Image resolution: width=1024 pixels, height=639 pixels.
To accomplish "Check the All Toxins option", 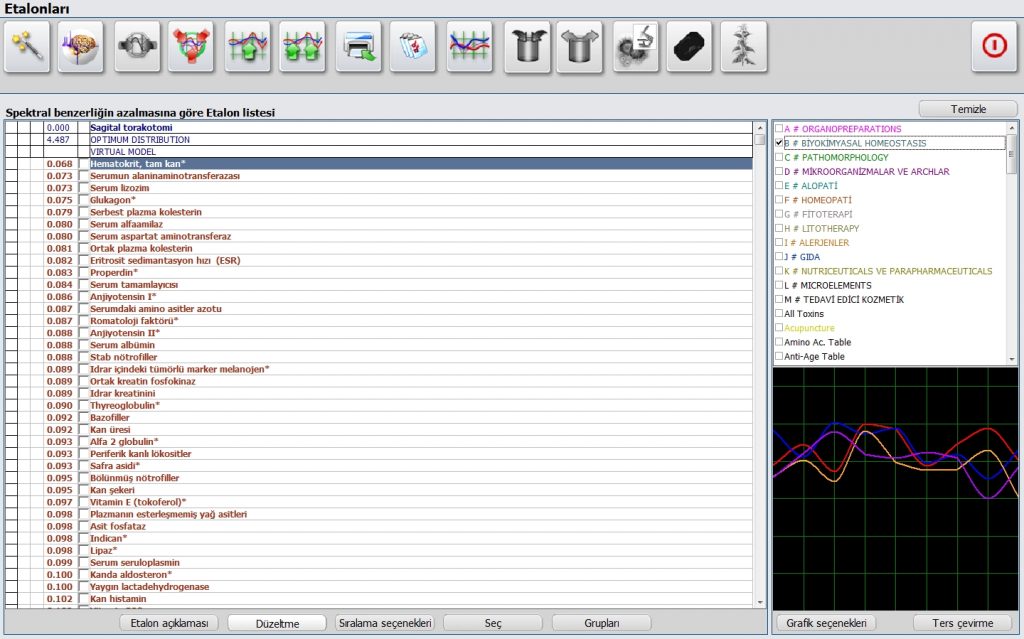I will pyautogui.click(x=779, y=314).
